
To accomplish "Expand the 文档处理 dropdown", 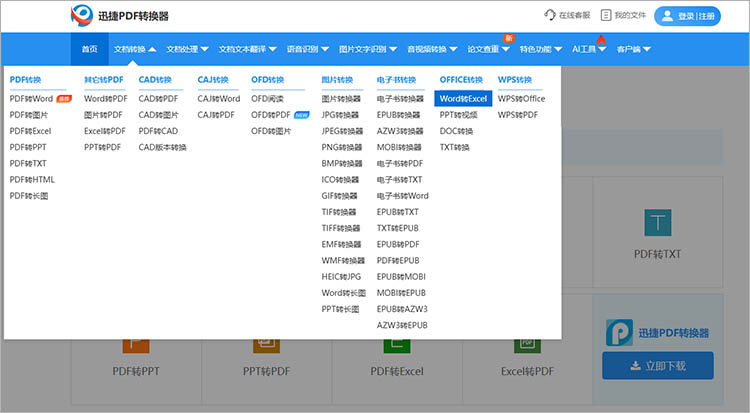I will (x=187, y=49).
